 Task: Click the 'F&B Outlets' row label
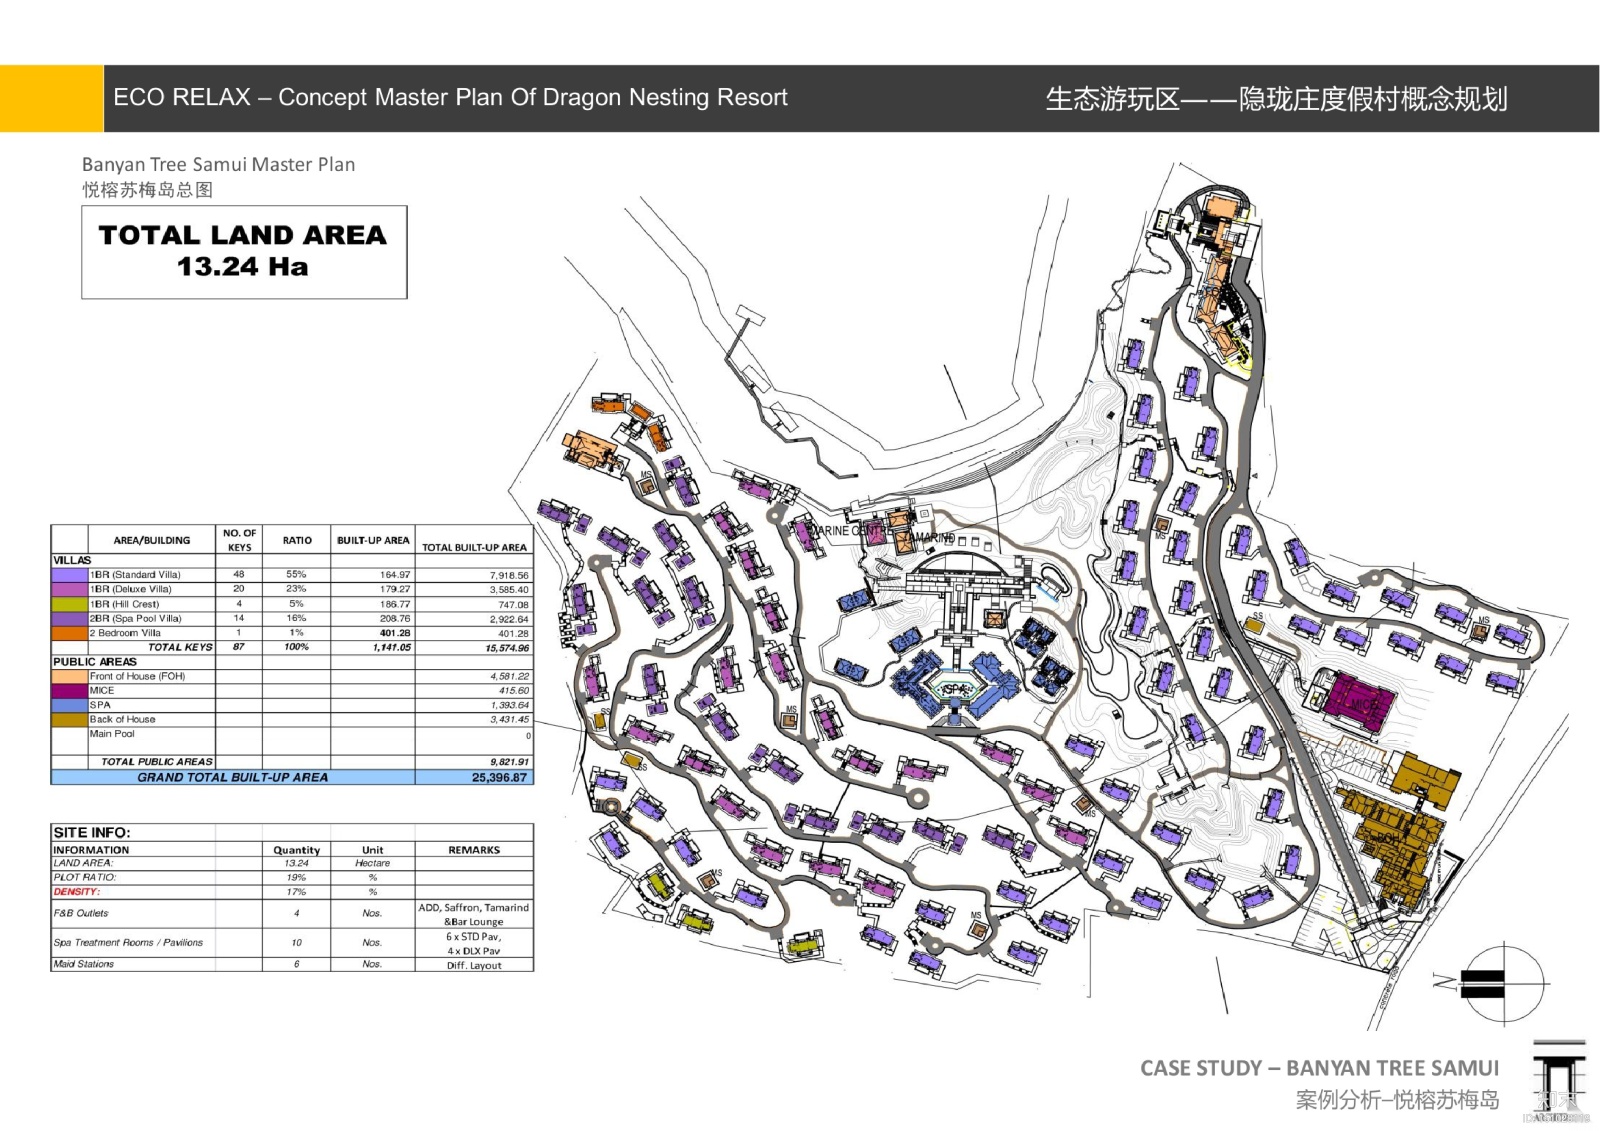[80, 913]
